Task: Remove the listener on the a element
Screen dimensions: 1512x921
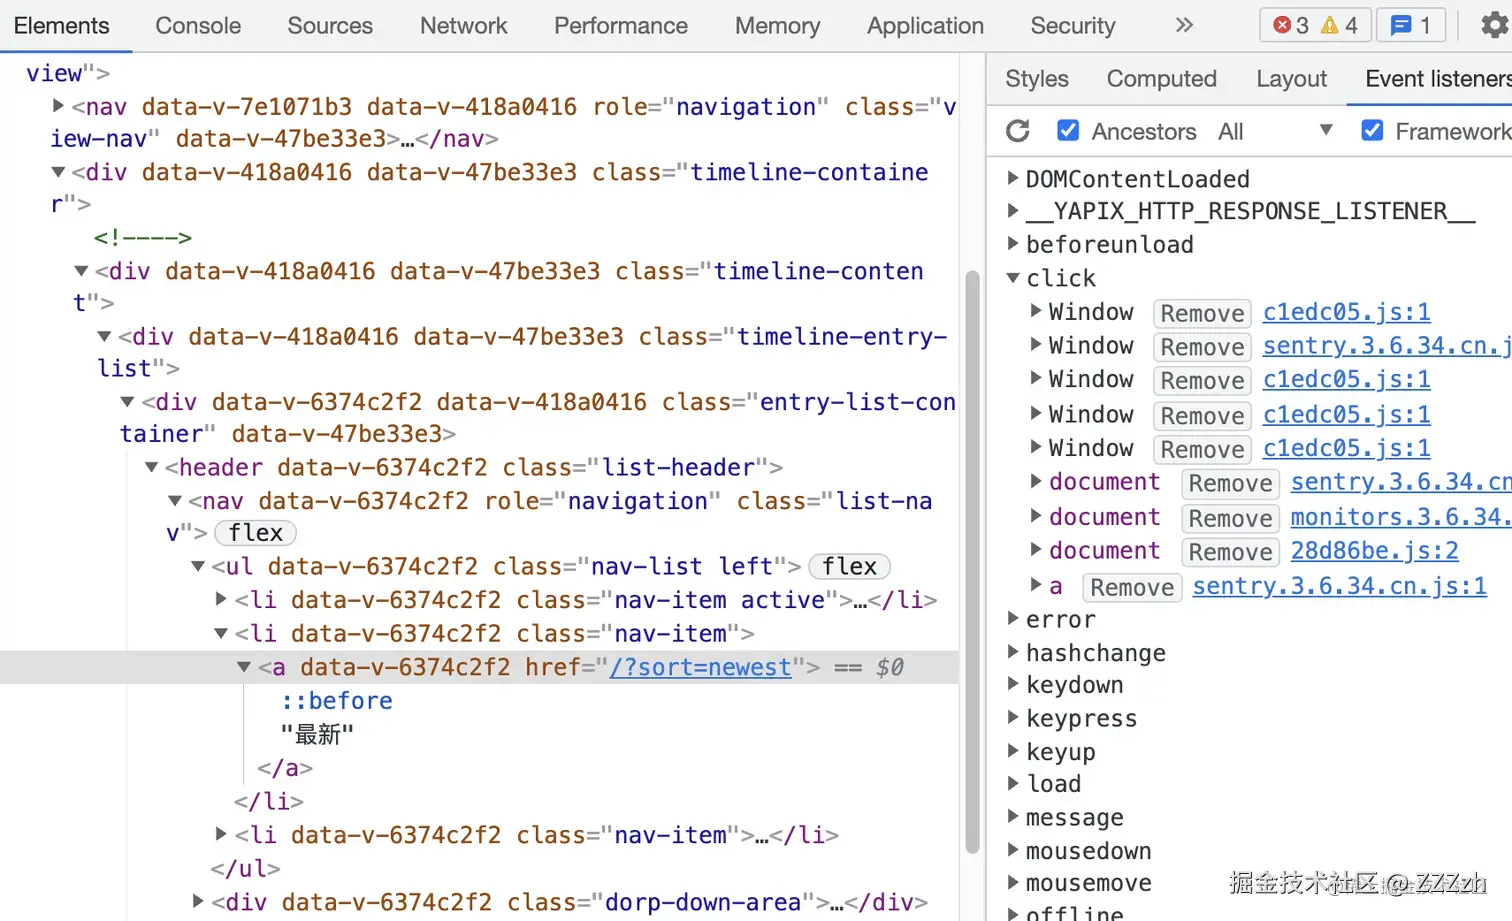Action: 1132,587
